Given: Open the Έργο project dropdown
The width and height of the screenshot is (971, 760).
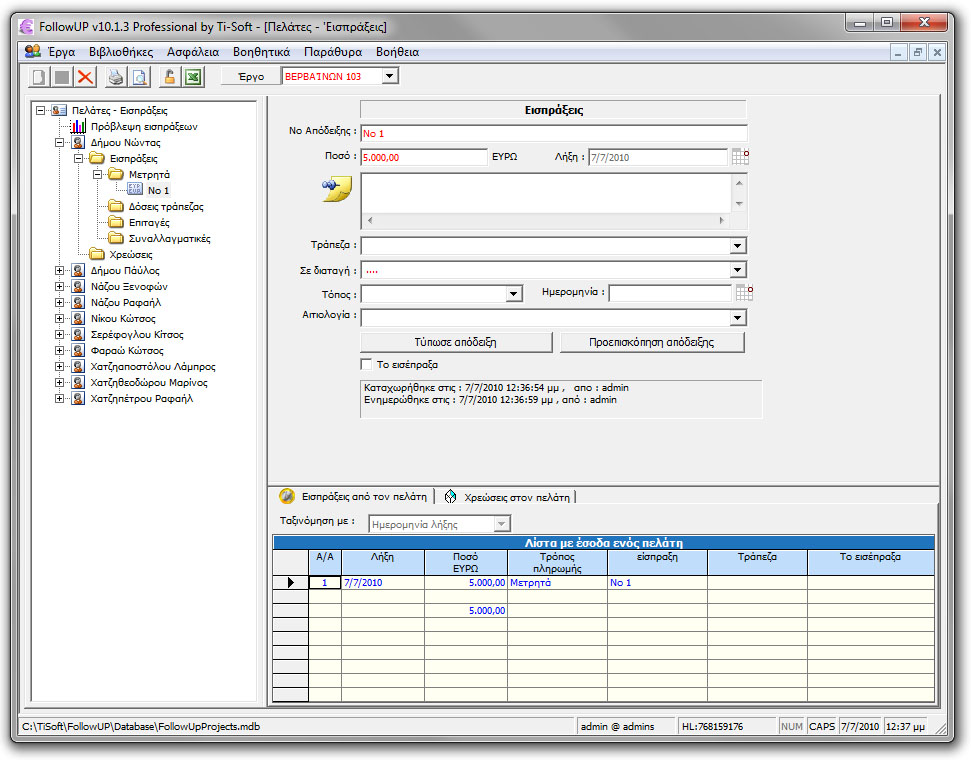Looking at the screenshot, I should click(390, 74).
